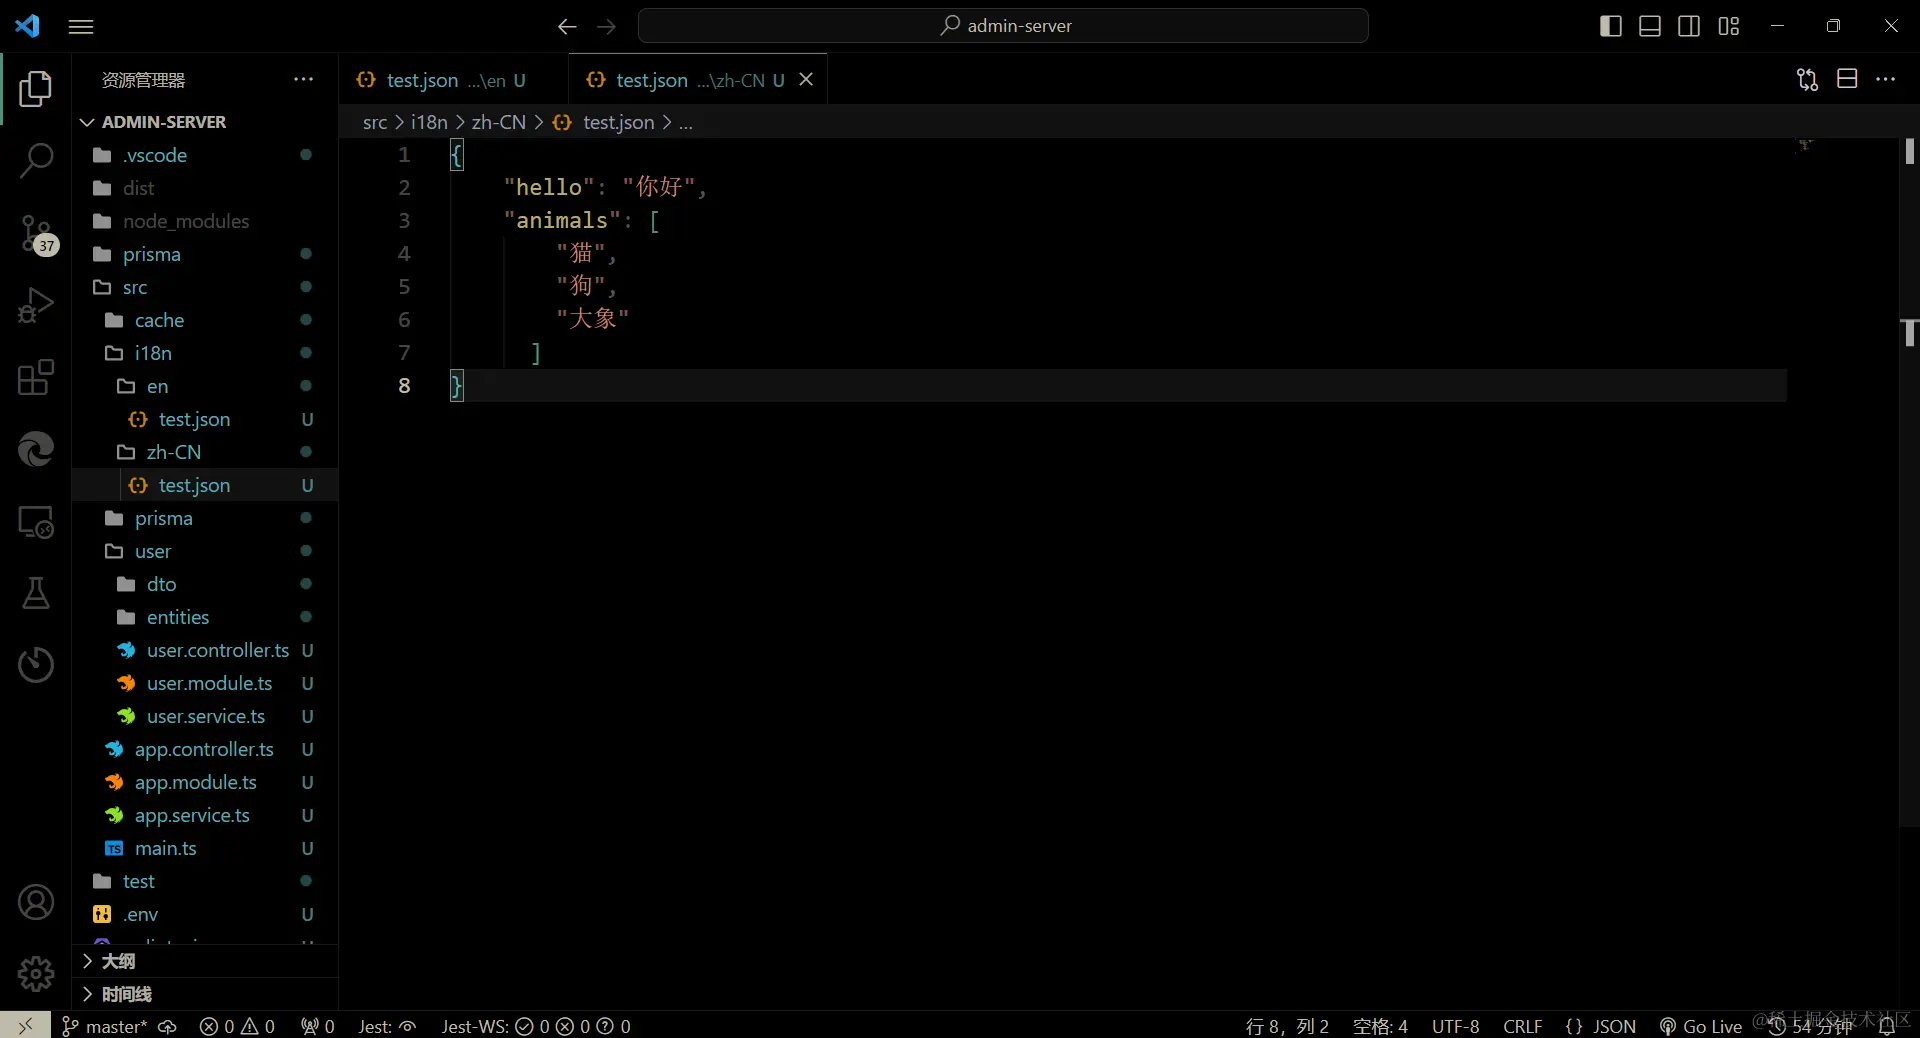Collapse the user folder
Screen dimensions: 1920x1038
205,551
